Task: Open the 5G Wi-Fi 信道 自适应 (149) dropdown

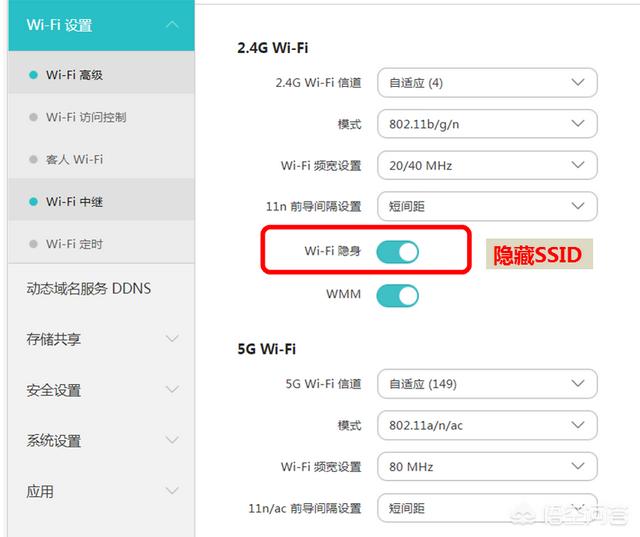Action: click(487, 384)
